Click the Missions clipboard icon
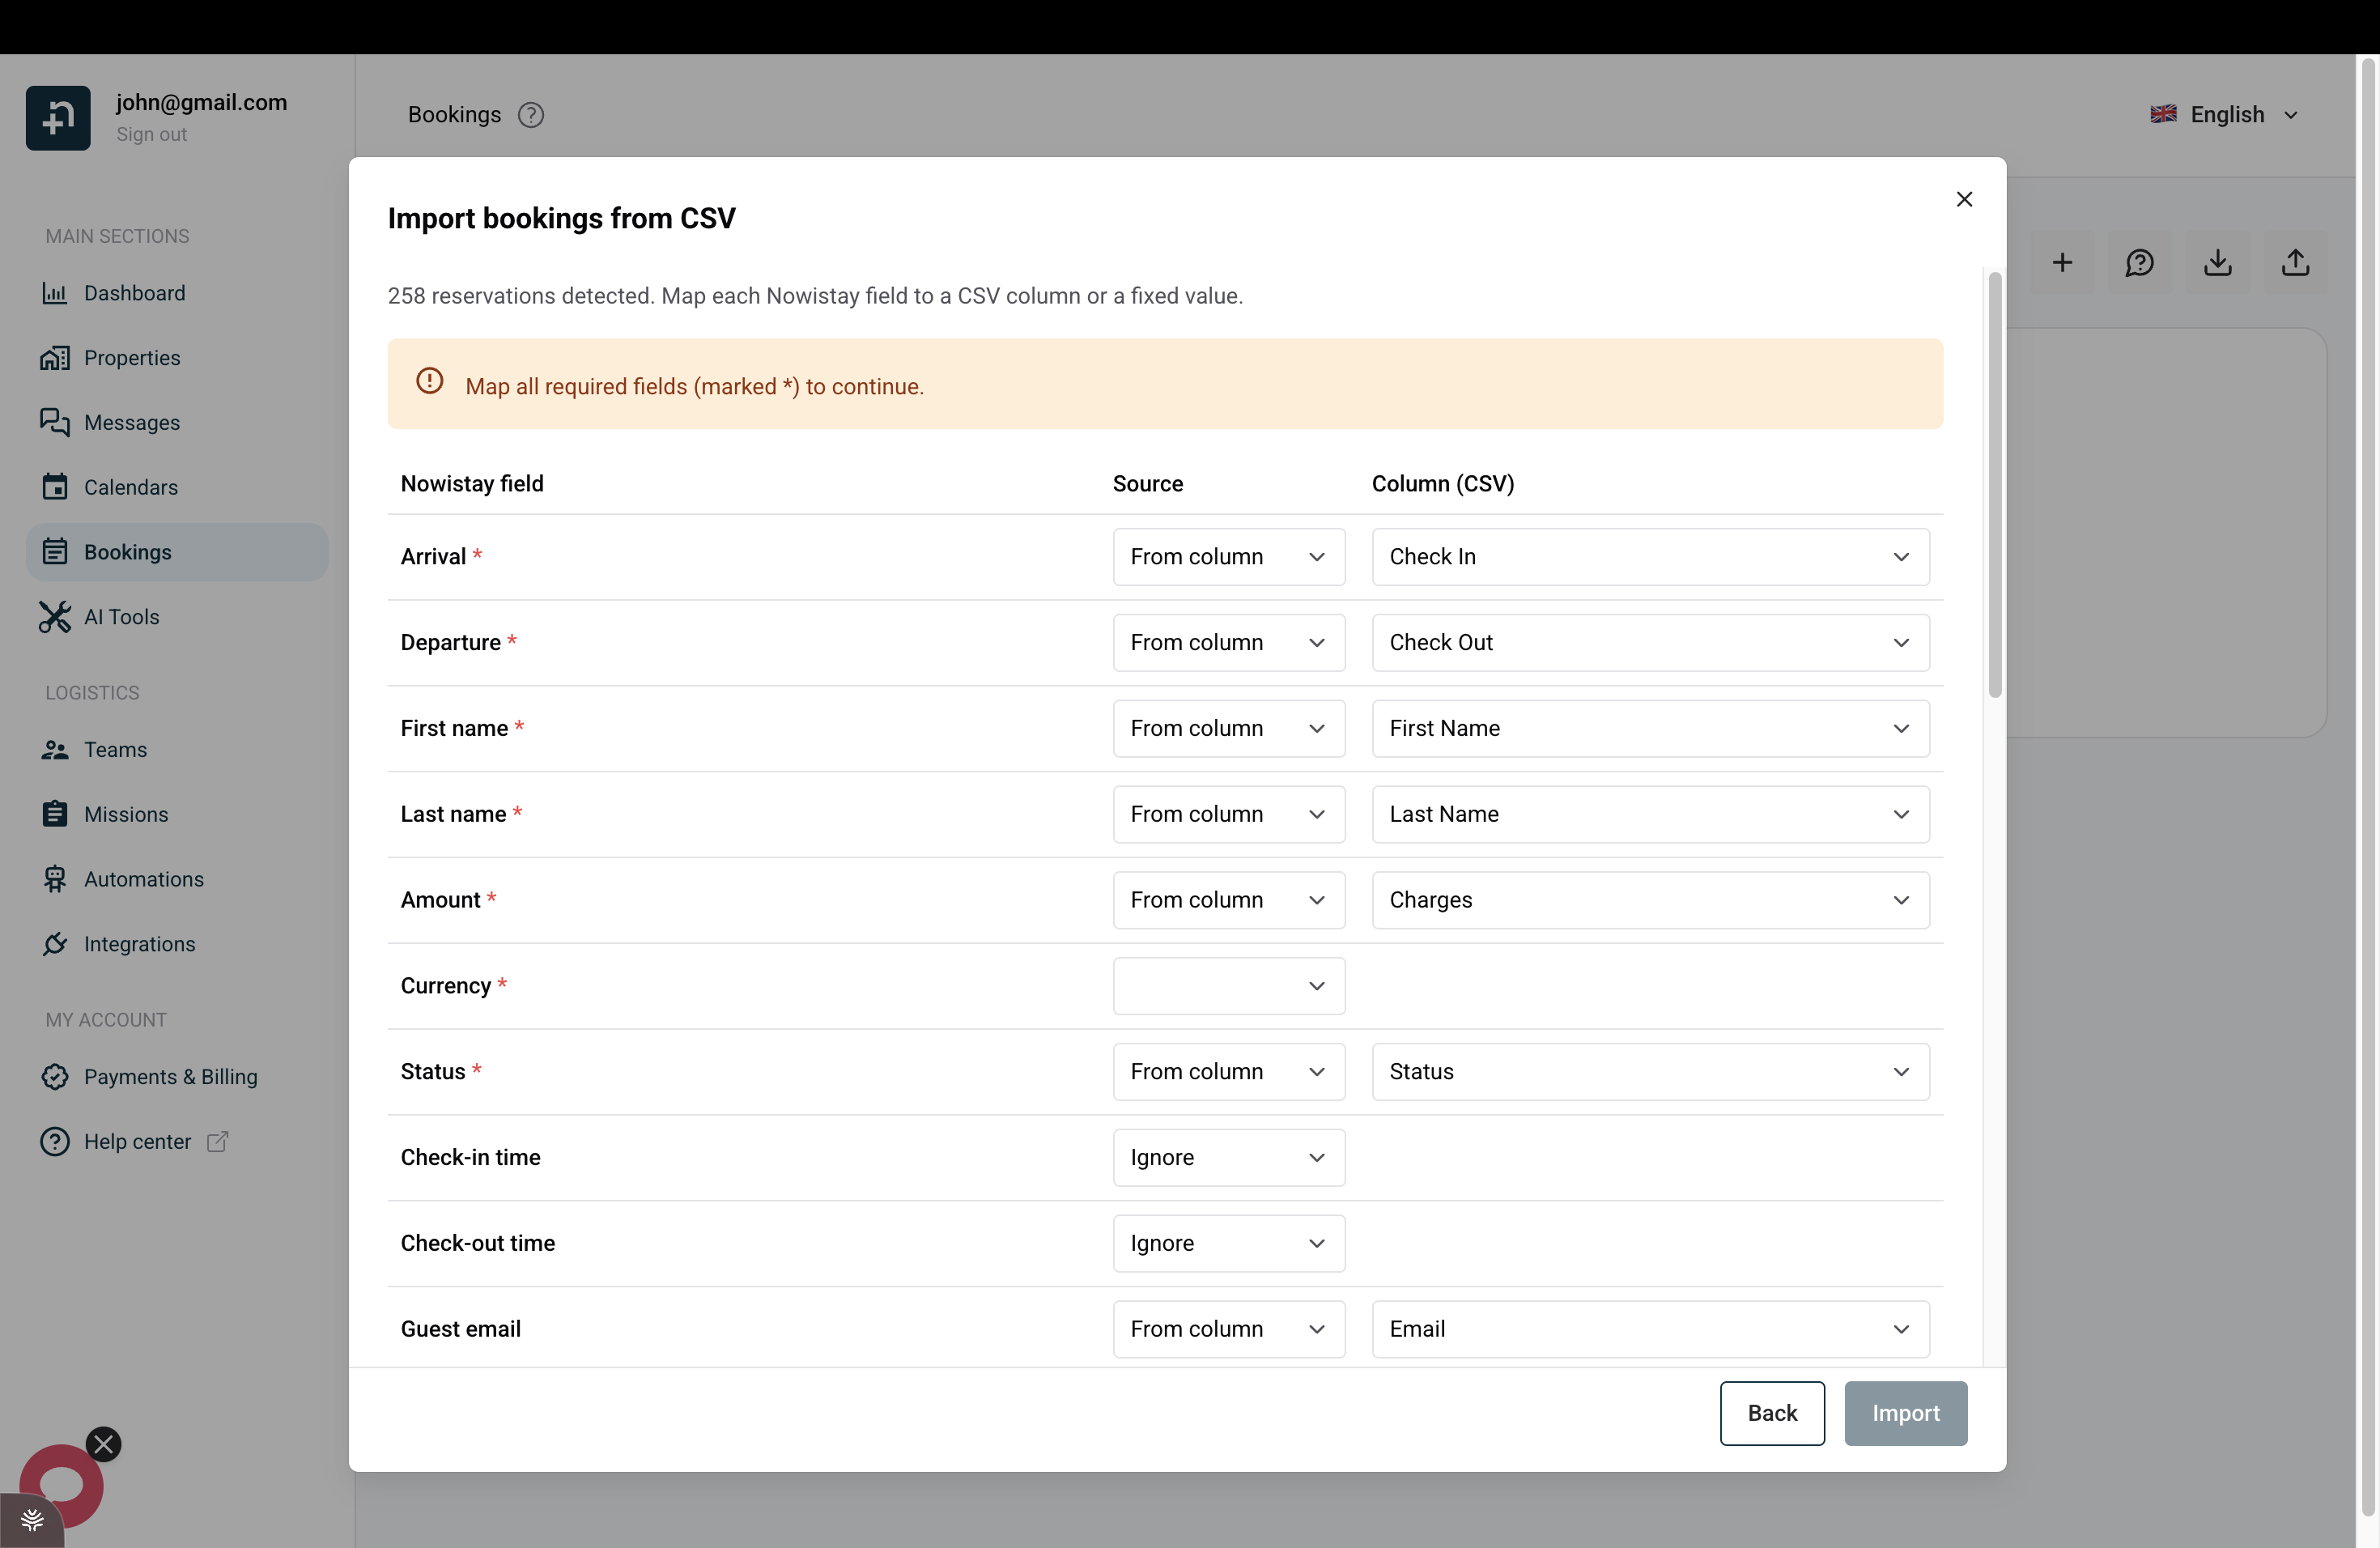2380x1548 pixels. point(55,814)
